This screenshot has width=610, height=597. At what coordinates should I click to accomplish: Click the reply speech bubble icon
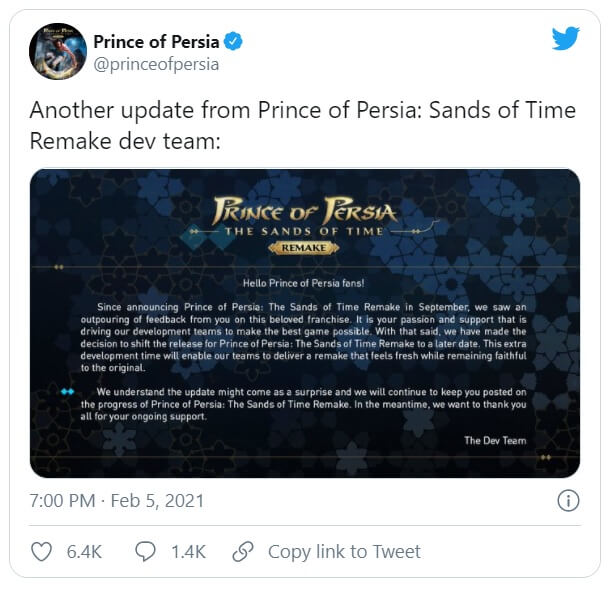click(x=145, y=552)
